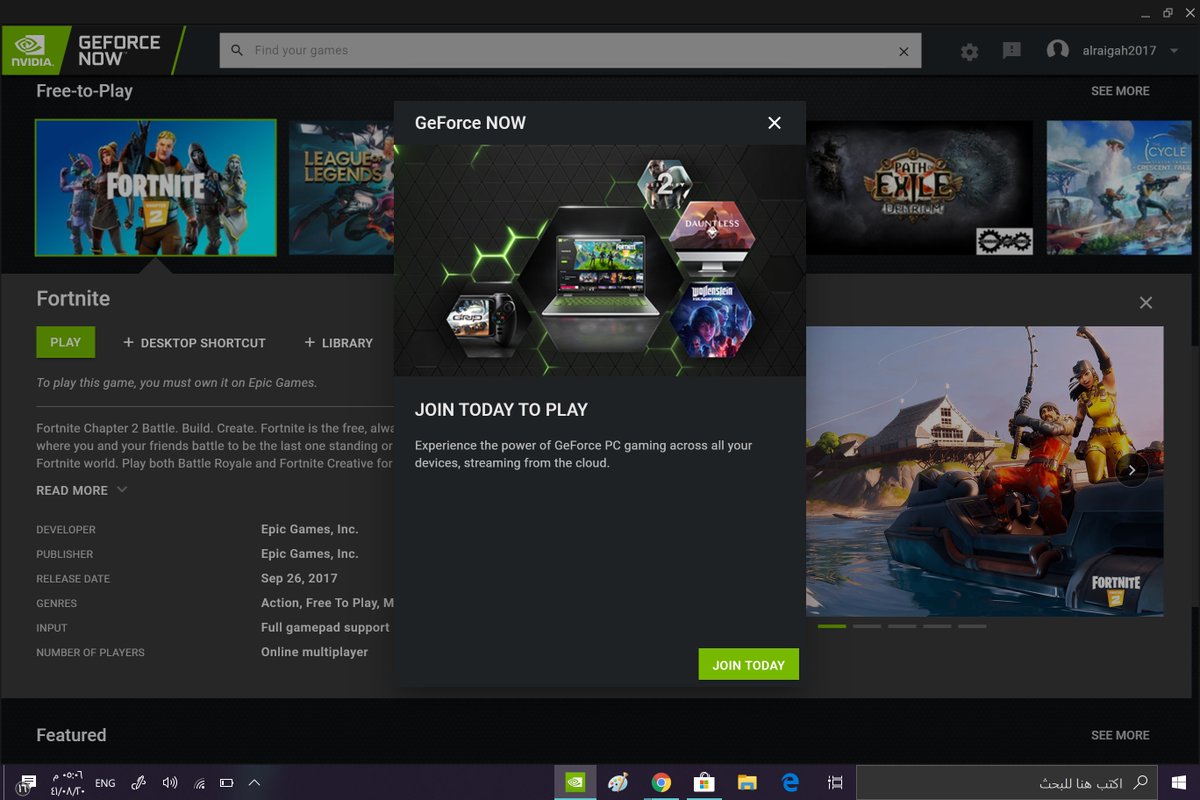Click the battery tray icon
Viewport: 1200px width, 800px height.
[x=227, y=783]
